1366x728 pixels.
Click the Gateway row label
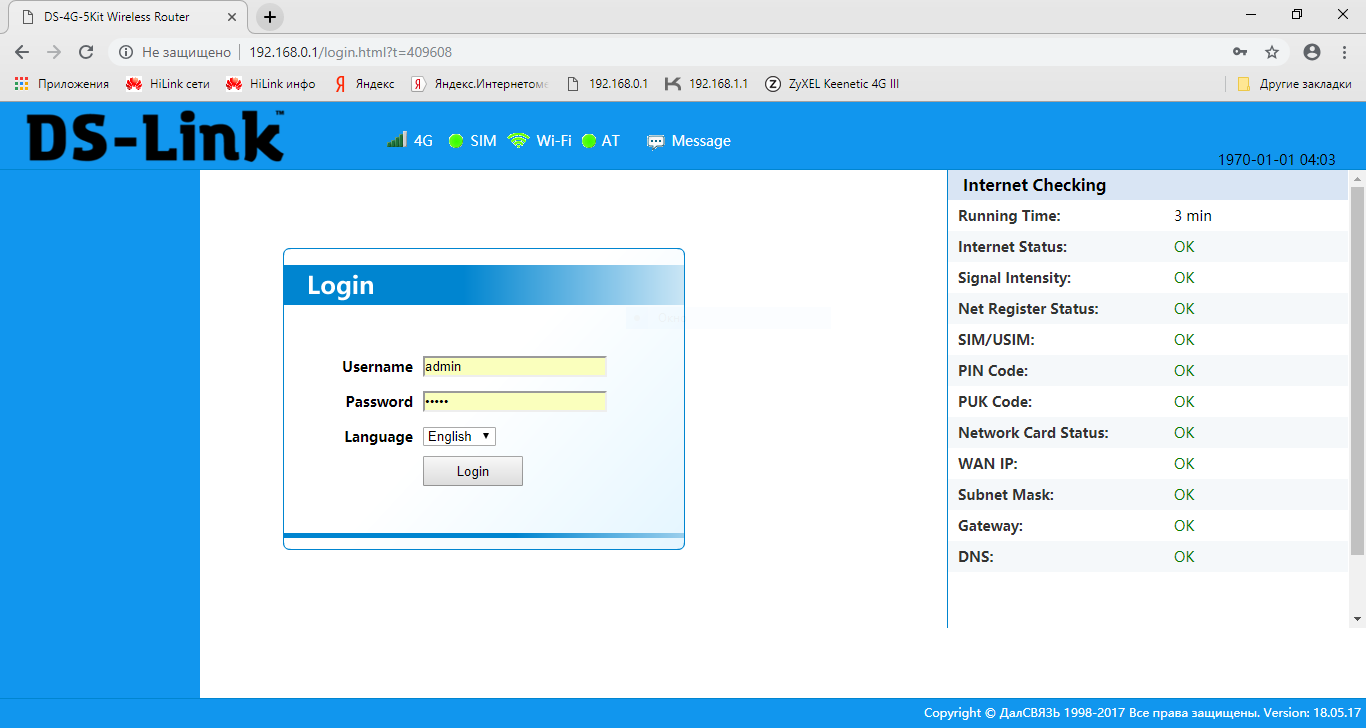click(990, 526)
